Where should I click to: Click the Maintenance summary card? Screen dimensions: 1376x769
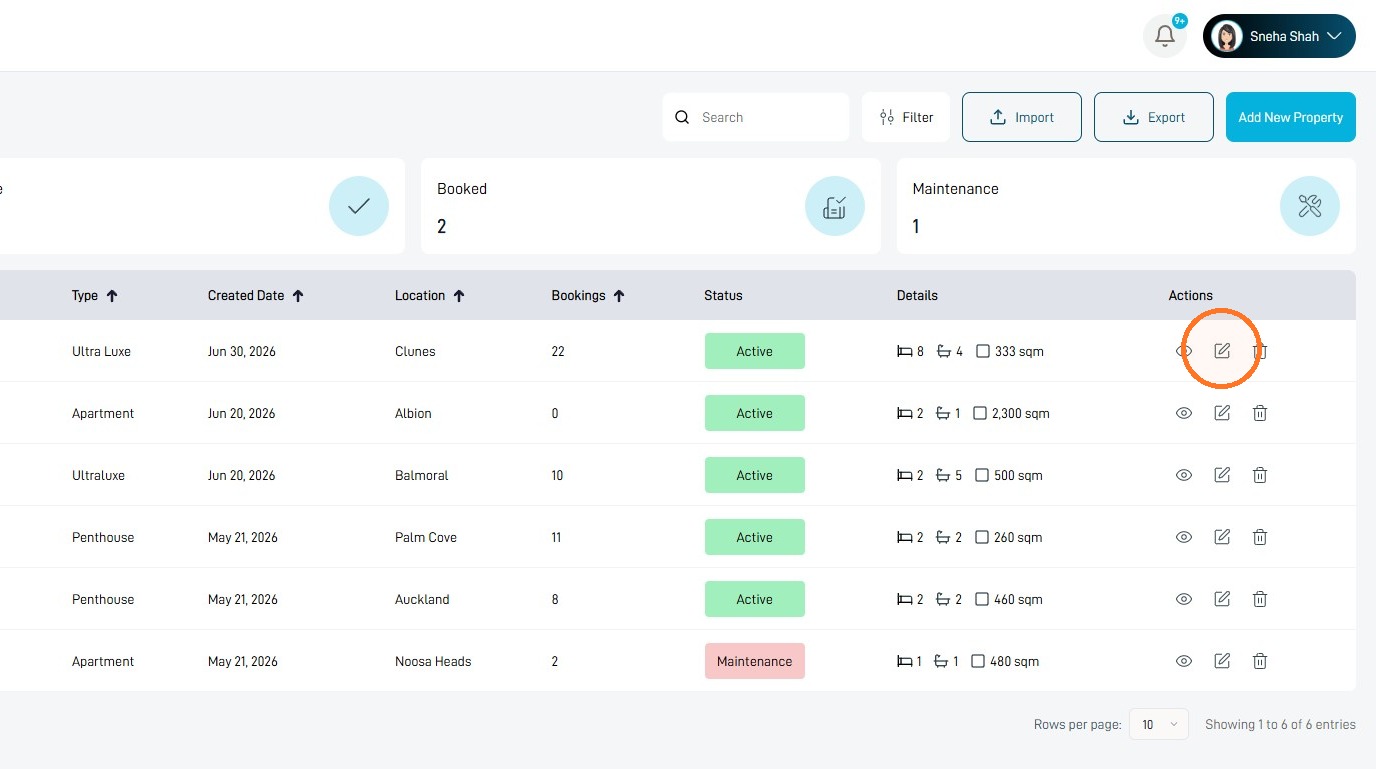[1126, 206]
